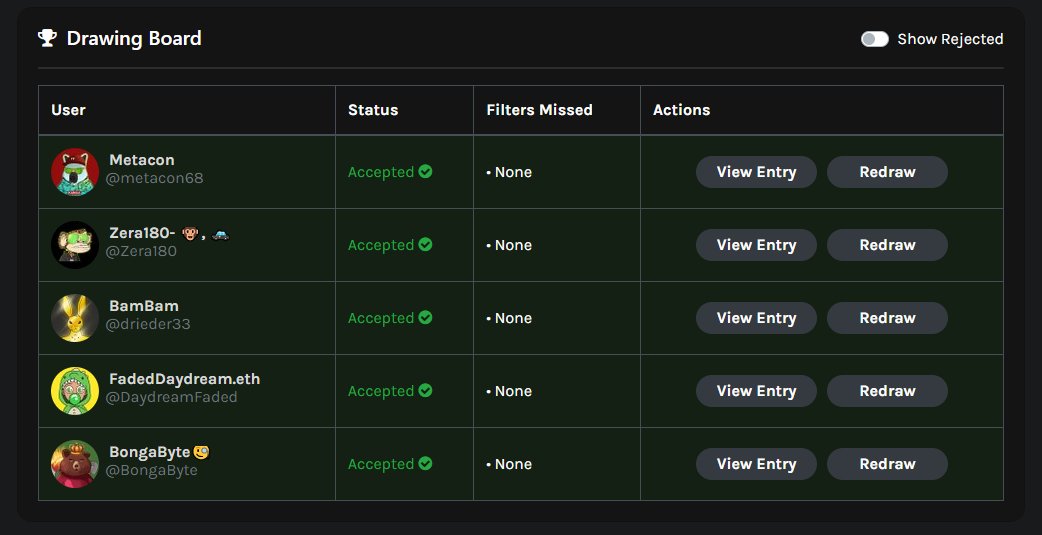This screenshot has height=535, width=1042.
Task: Click the FadedDaydream.eth display name
Action: point(185,379)
